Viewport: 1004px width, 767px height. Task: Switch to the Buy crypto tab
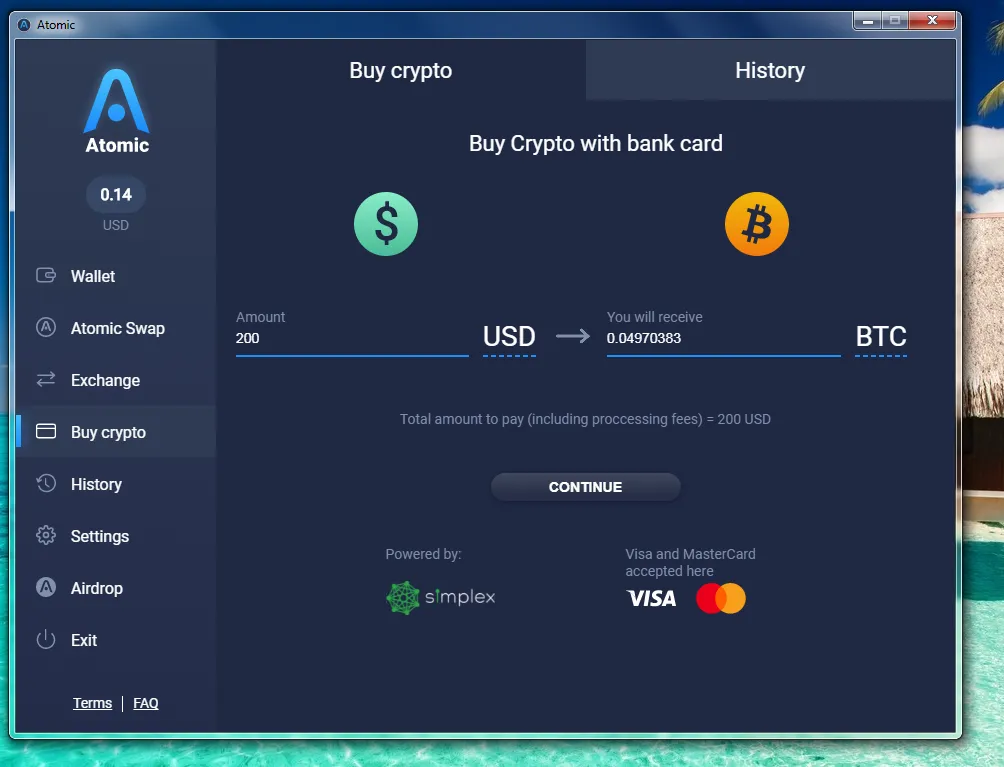pos(401,70)
